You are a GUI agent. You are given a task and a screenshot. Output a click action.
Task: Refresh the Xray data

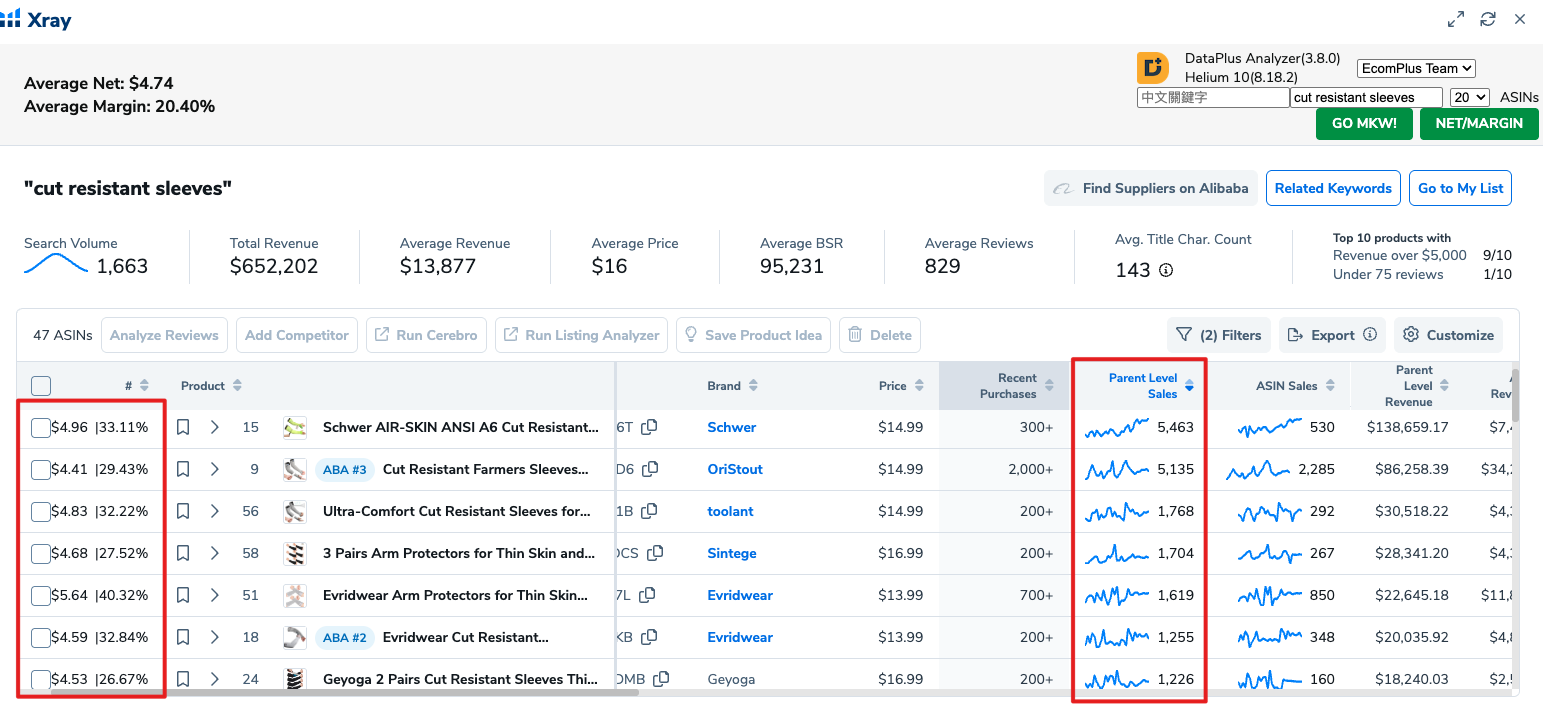1488,19
